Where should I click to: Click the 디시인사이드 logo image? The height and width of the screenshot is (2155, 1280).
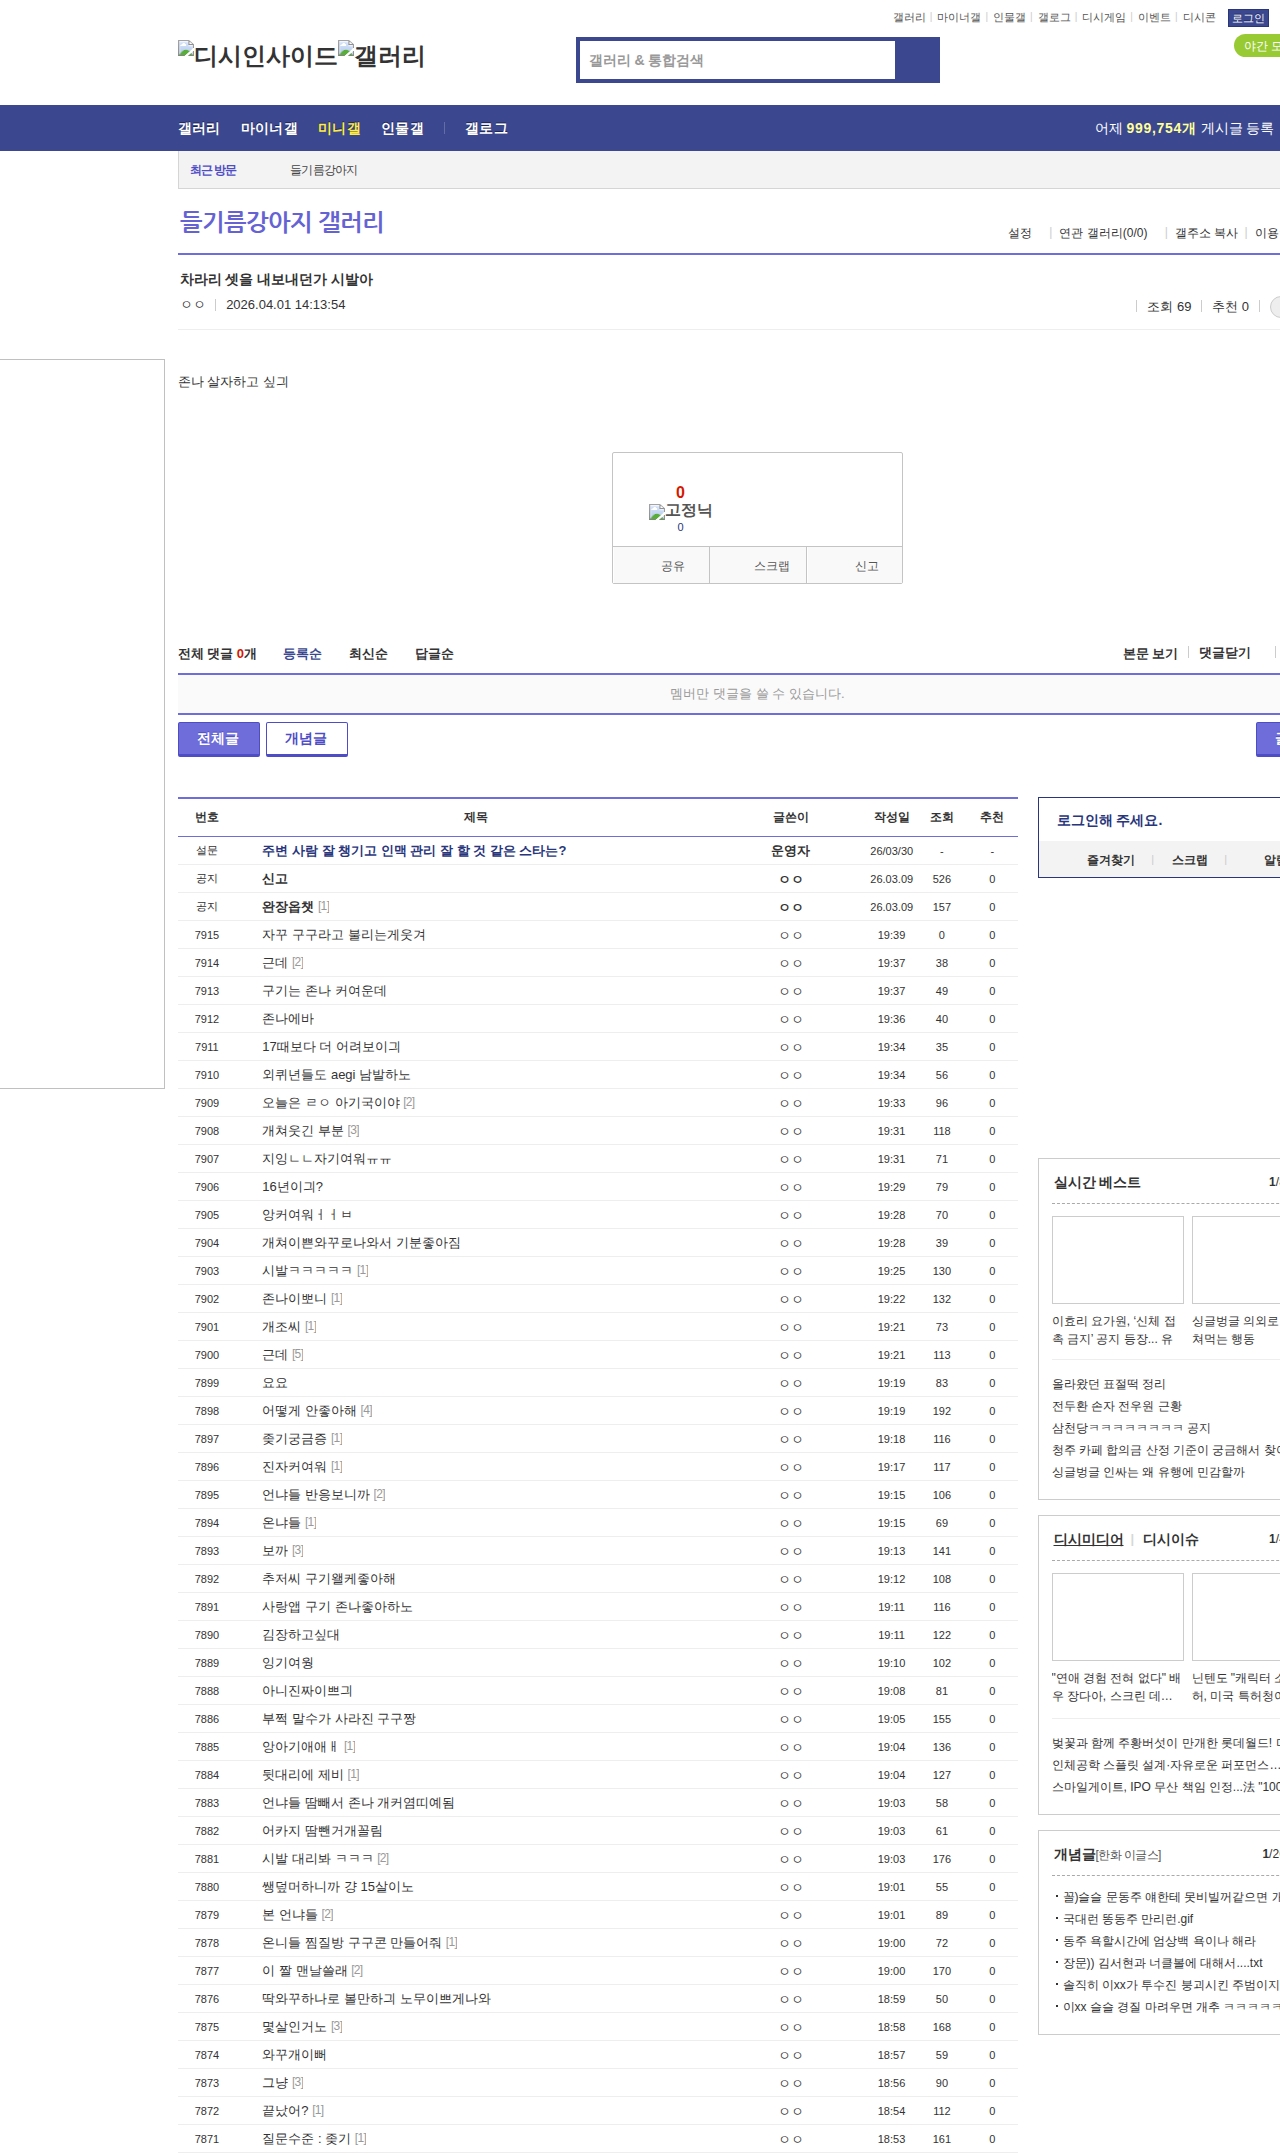(257, 56)
